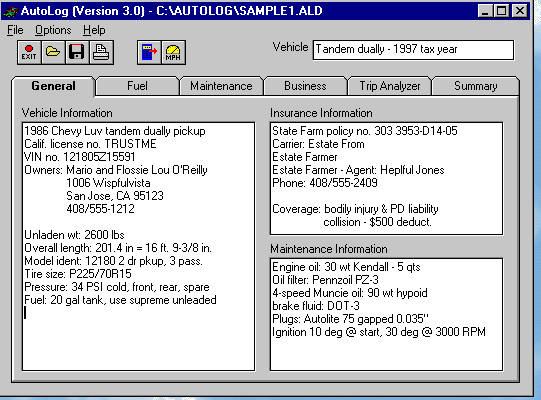Open the Help menu
Viewport: 541px width, 400px height.
(94, 30)
